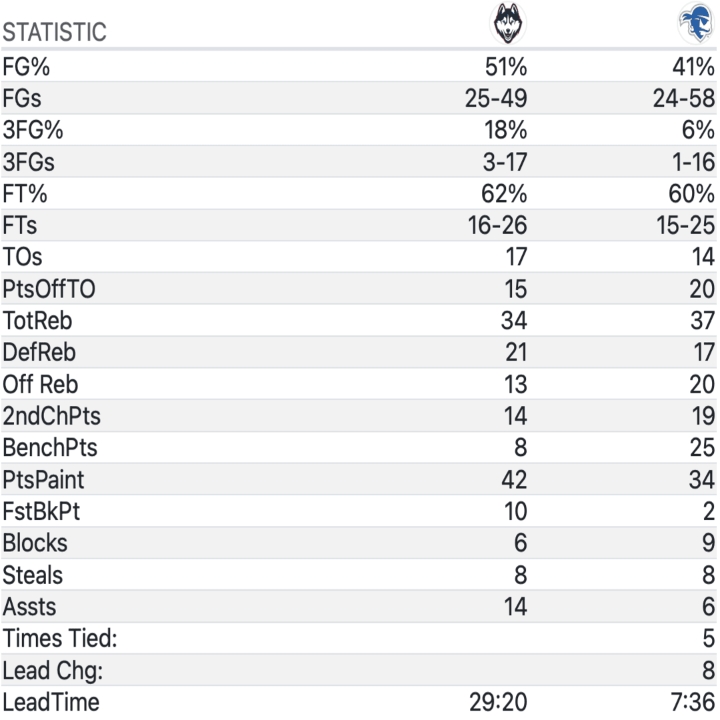
Task: Click the PtsPaint row label
Action: point(44,480)
